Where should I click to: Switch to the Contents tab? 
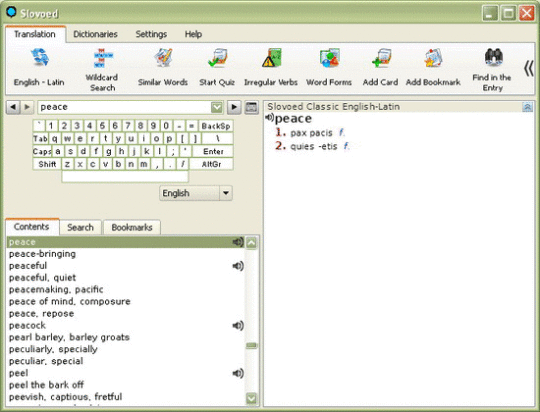32,227
